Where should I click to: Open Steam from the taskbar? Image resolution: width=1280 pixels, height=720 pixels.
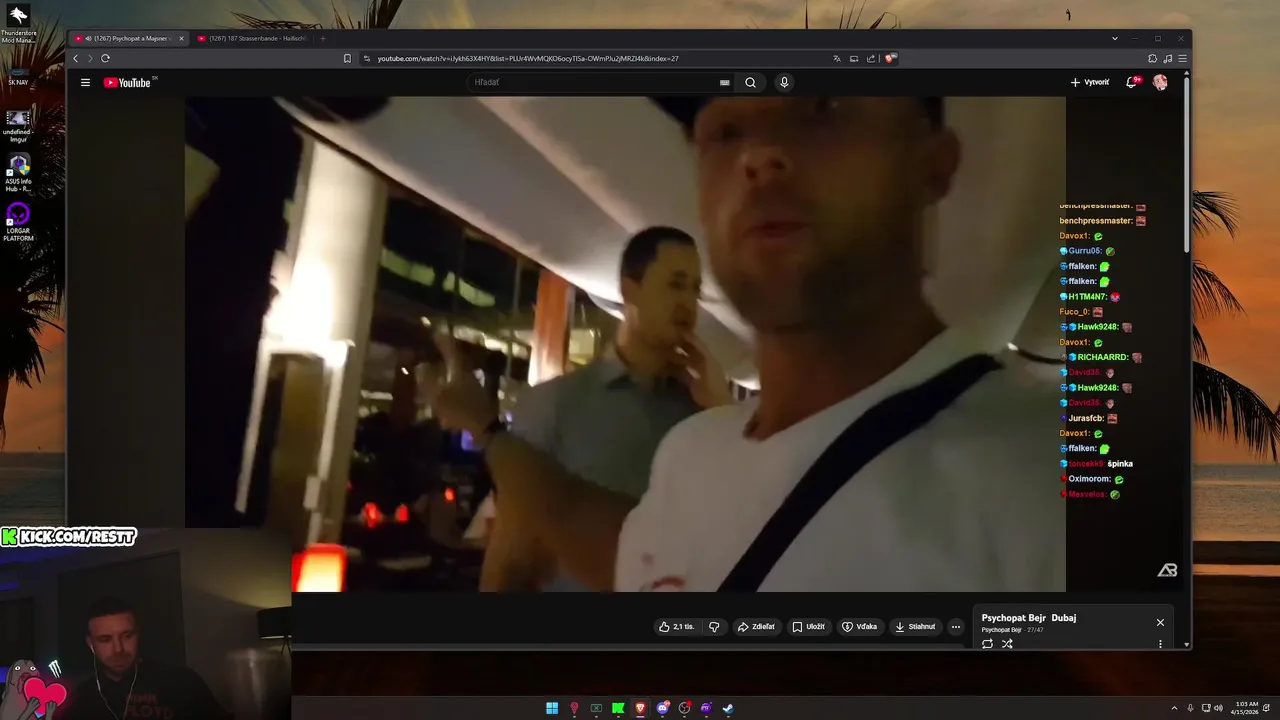728,708
